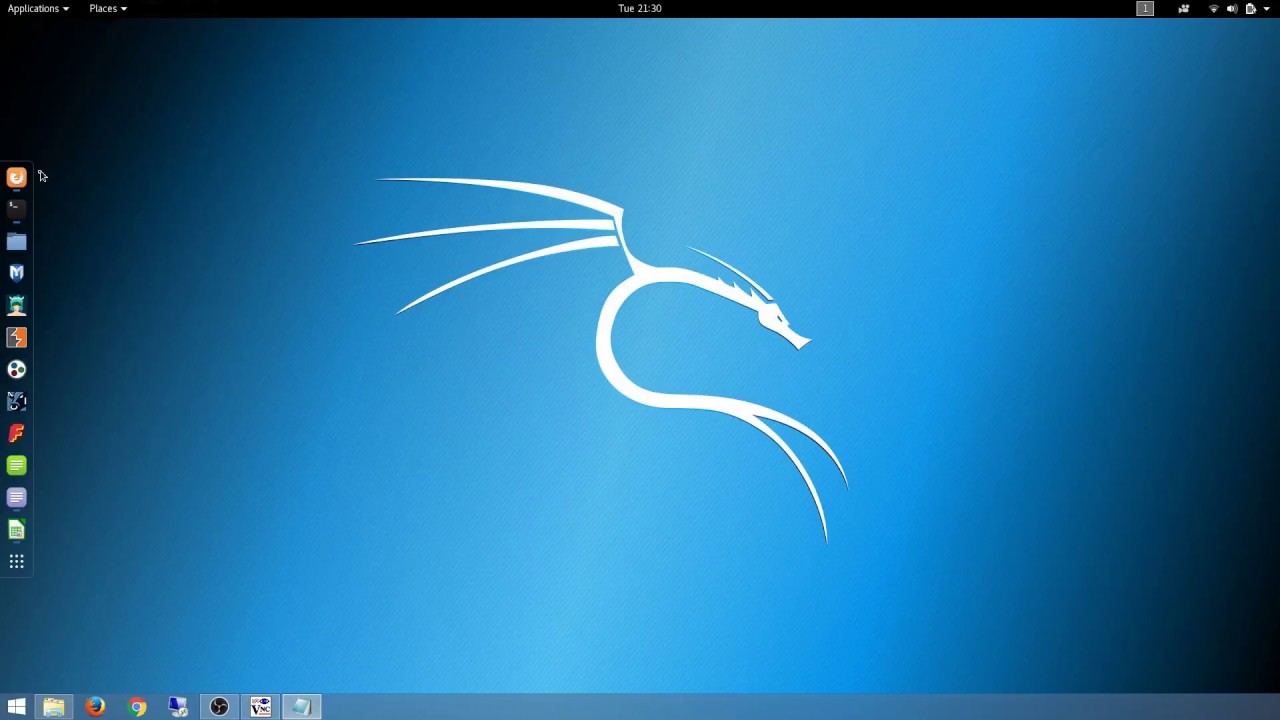Image resolution: width=1280 pixels, height=720 pixels.
Task: Select workspace indicator 1 in top bar
Action: point(1145,8)
